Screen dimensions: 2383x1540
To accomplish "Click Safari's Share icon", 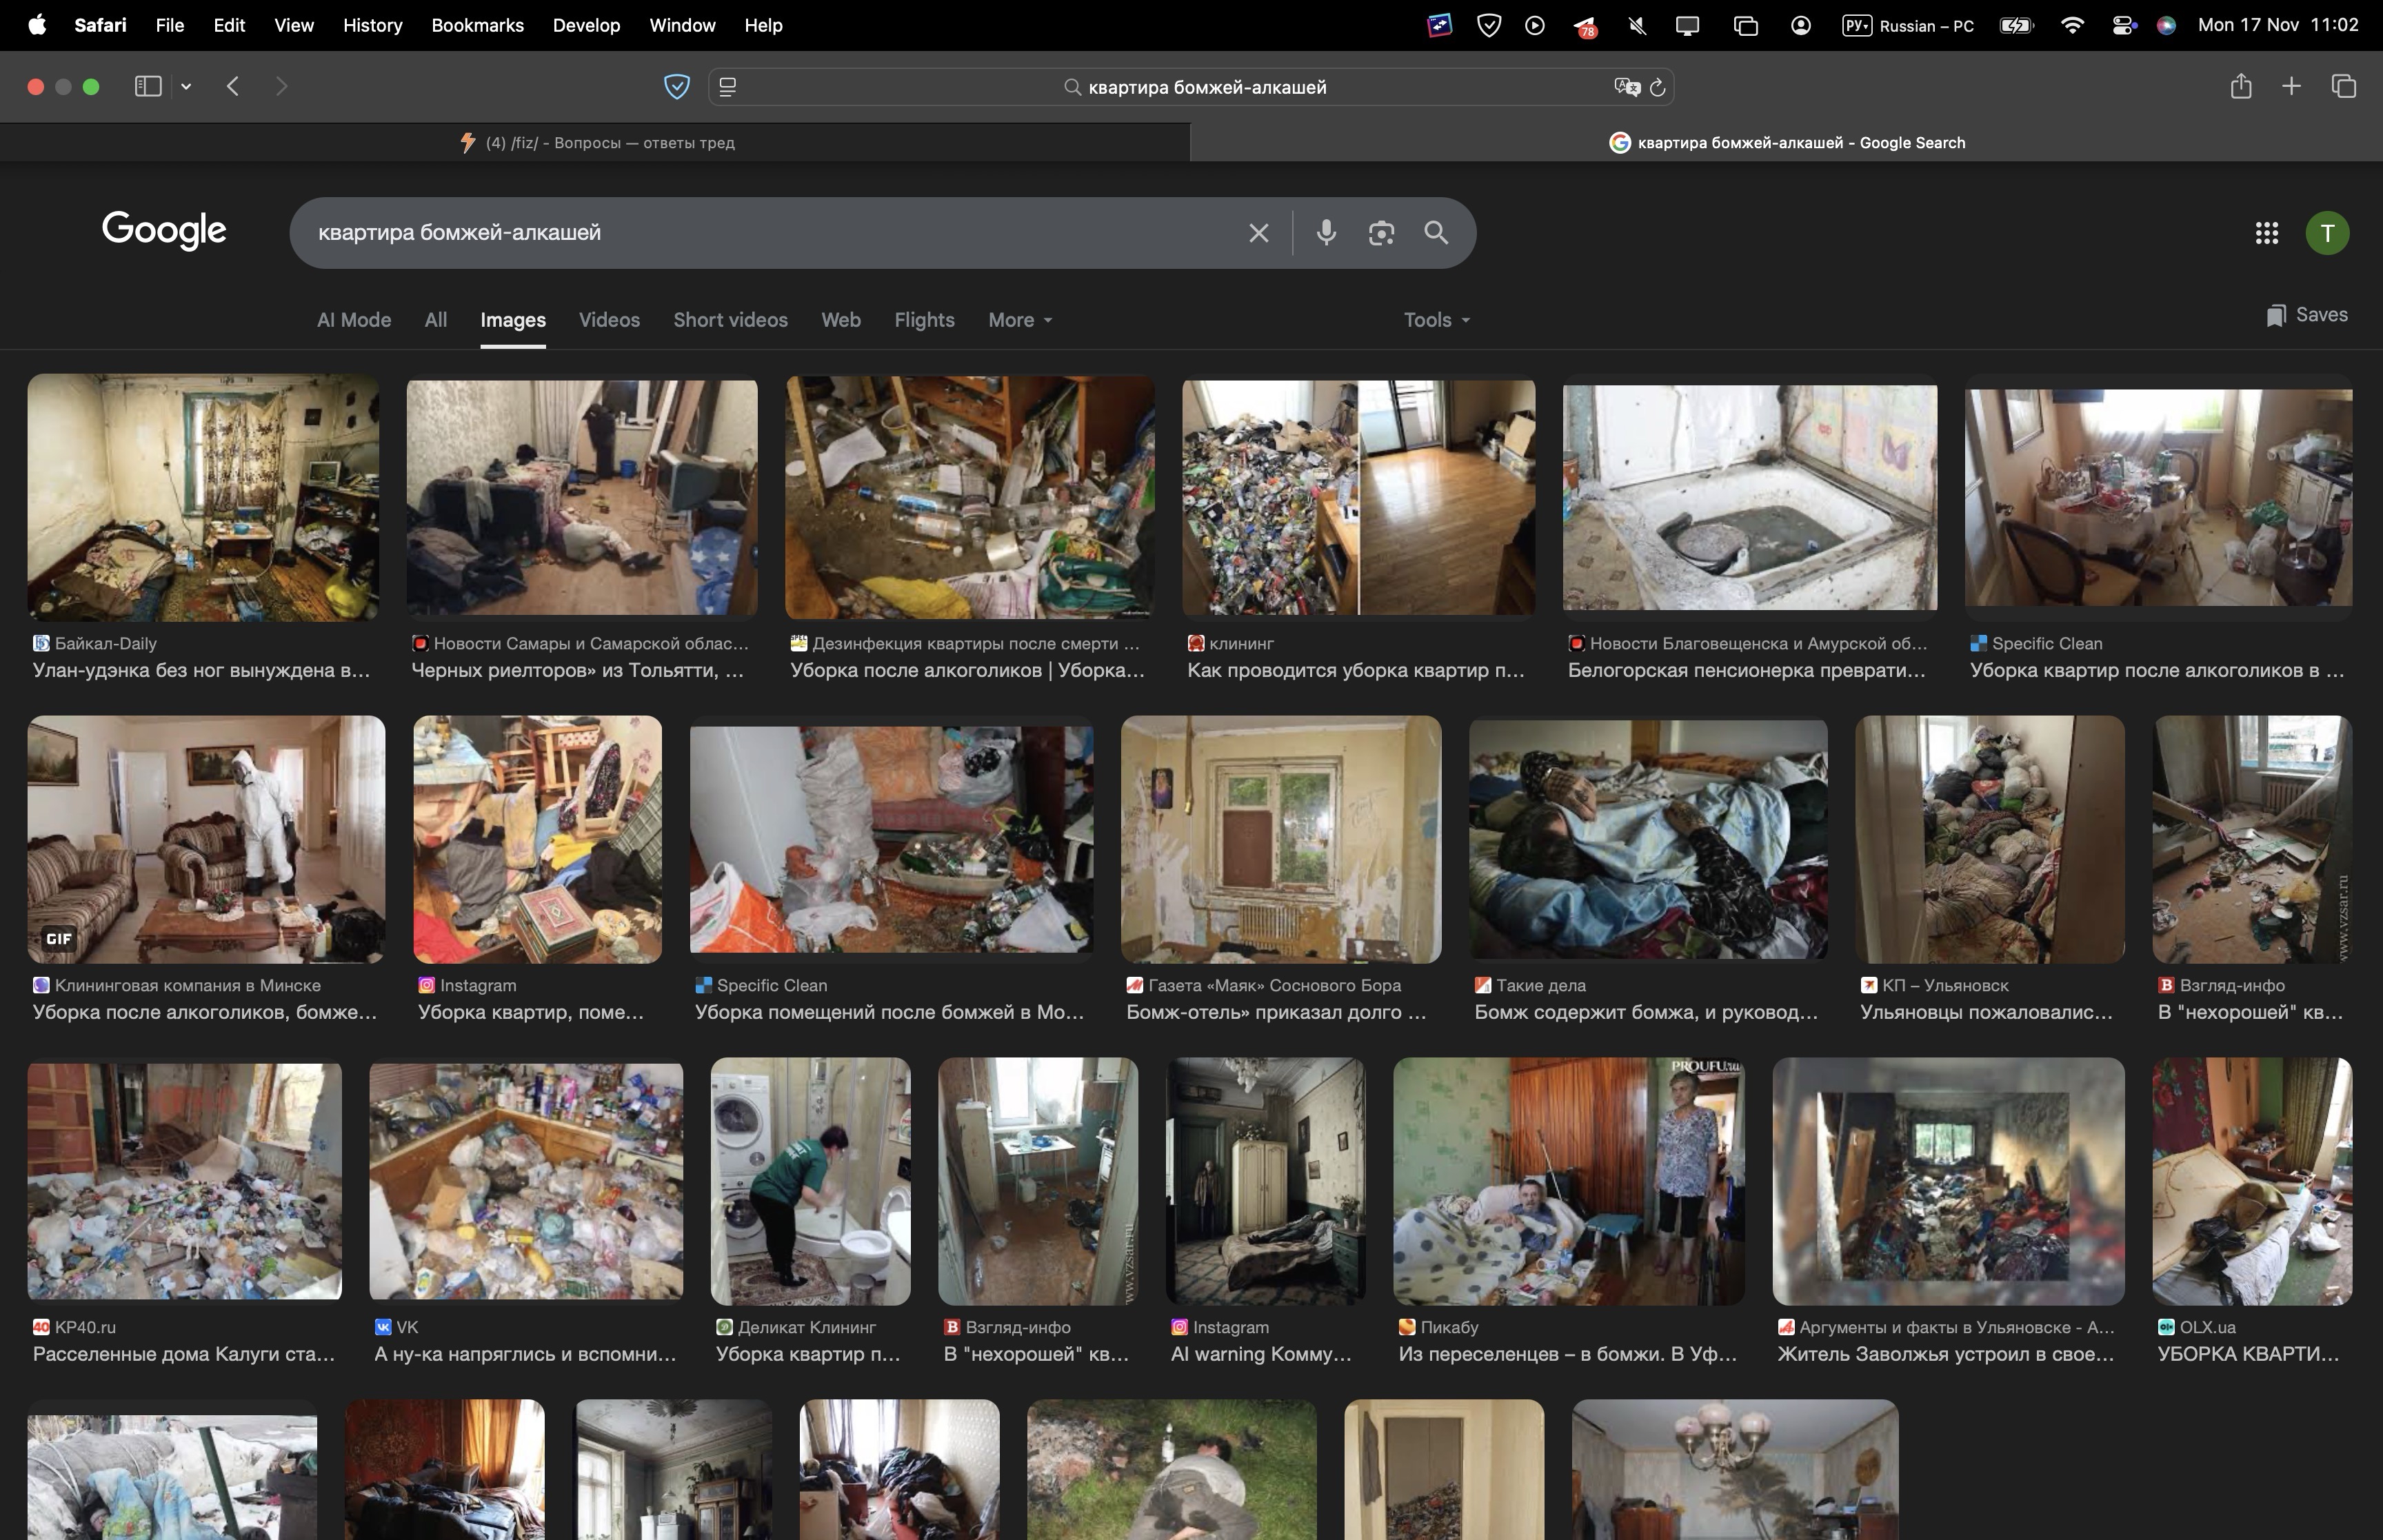I will [2240, 87].
